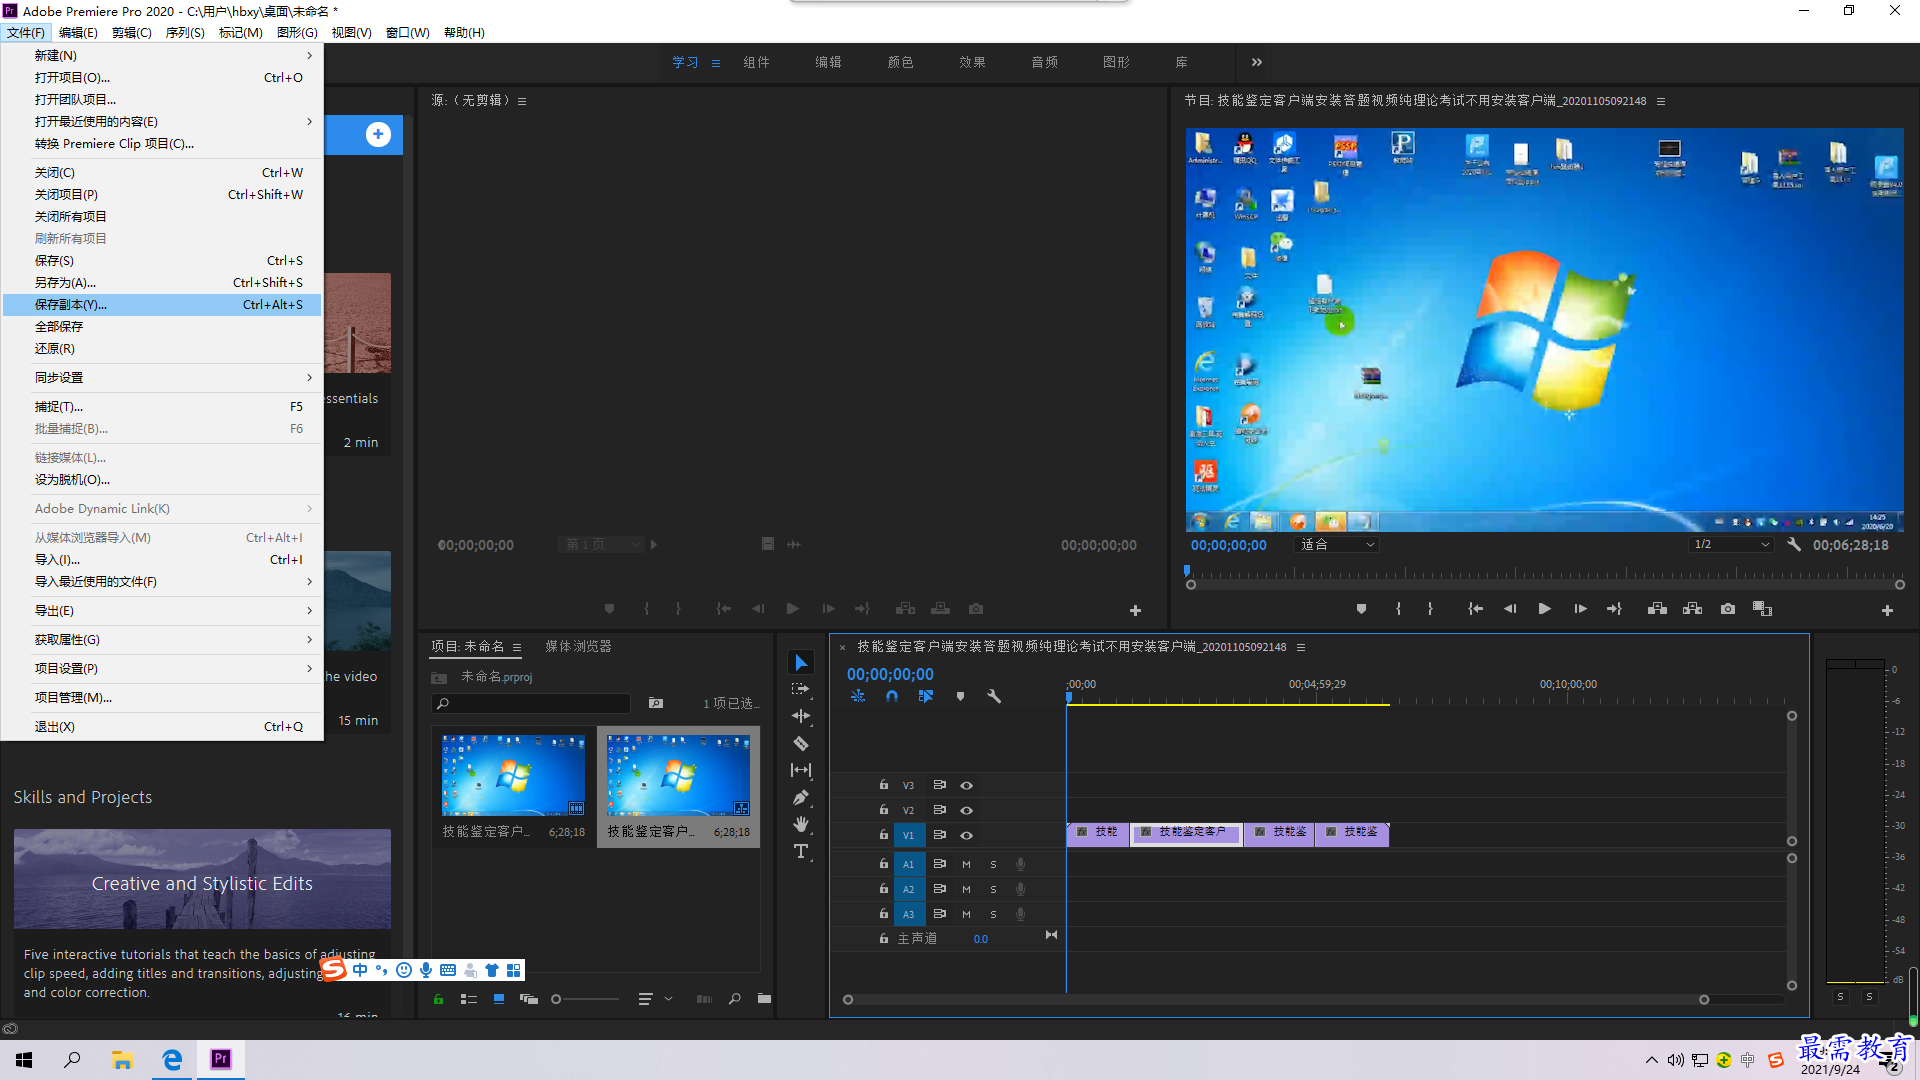Toggle timeline snap magnet icon
This screenshot has width=1920, height=1080.
(892, 696)
